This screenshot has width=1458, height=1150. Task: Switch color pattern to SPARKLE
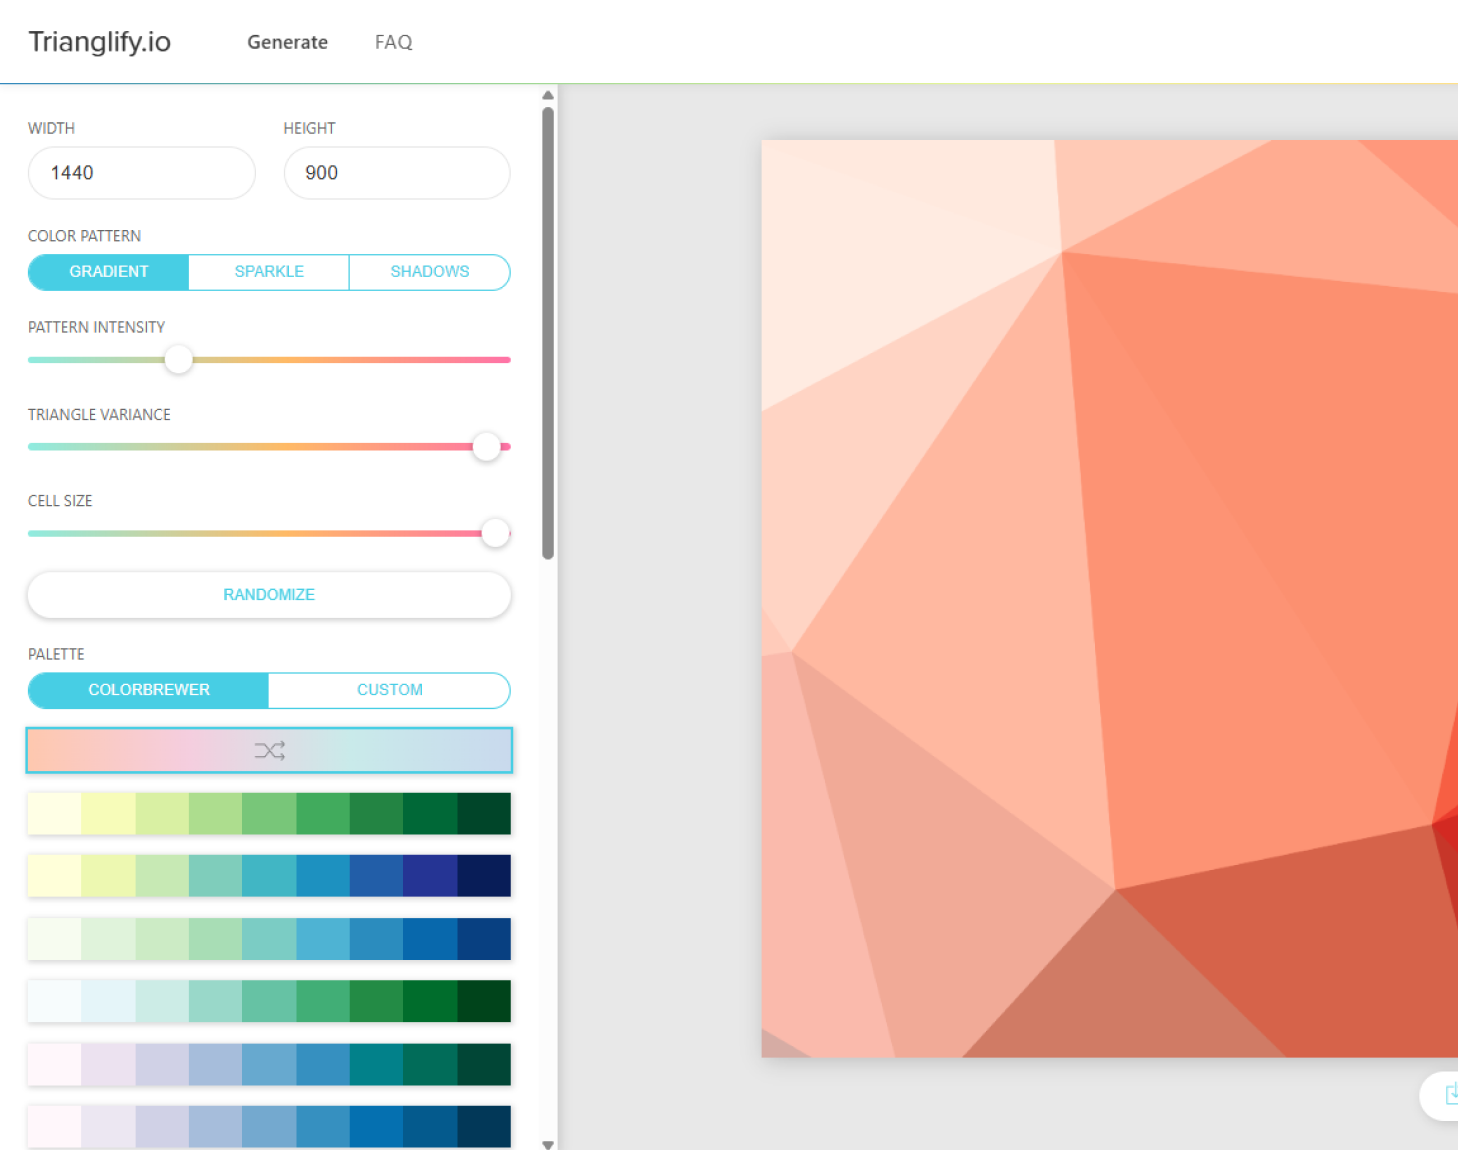pos(269,272)
